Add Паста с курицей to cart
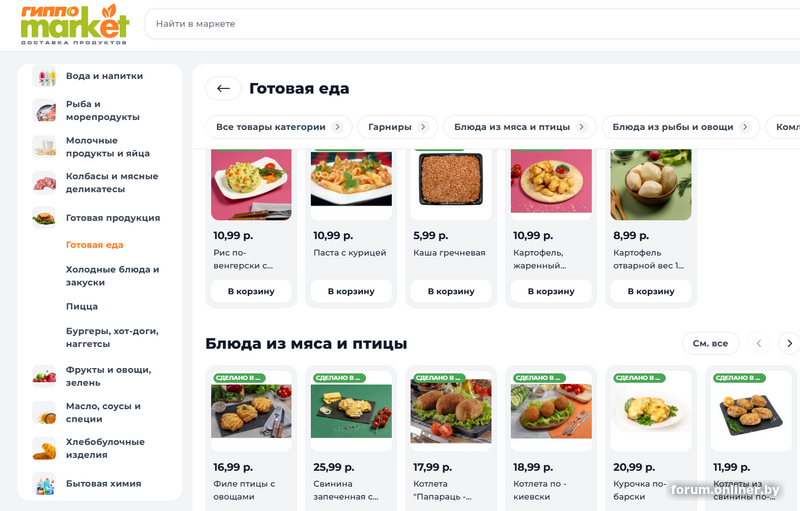 point(351,291)
